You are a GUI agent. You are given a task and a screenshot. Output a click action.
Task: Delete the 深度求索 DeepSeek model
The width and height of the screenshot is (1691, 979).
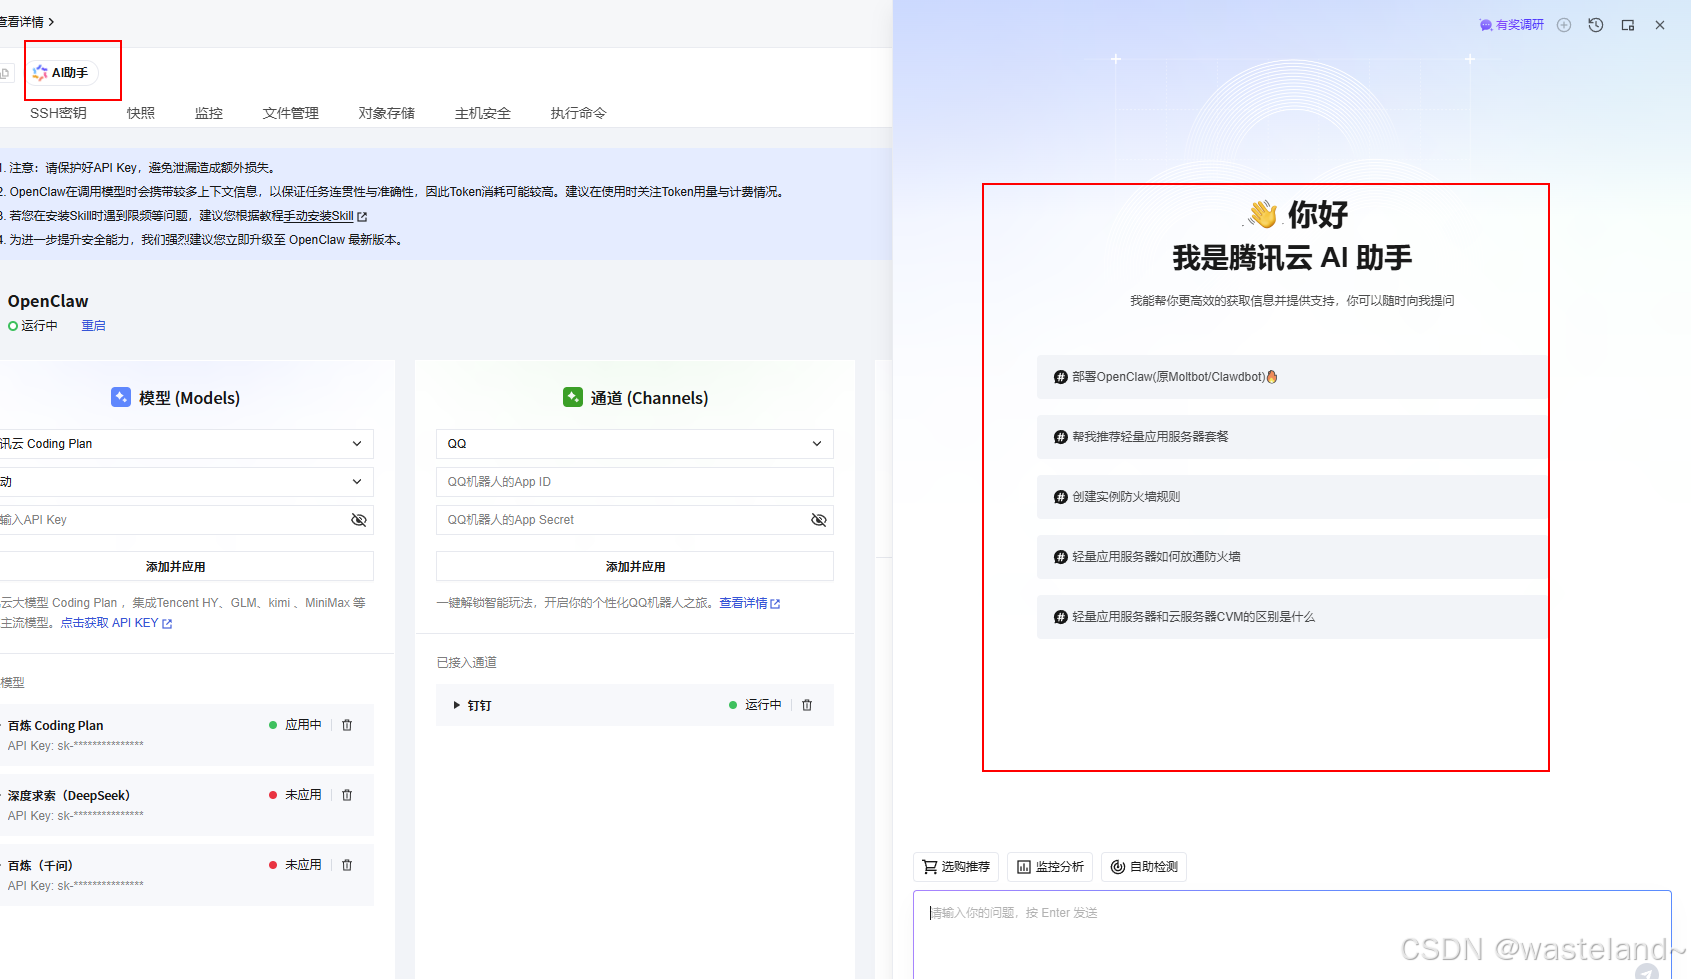(x=347, y=795)
